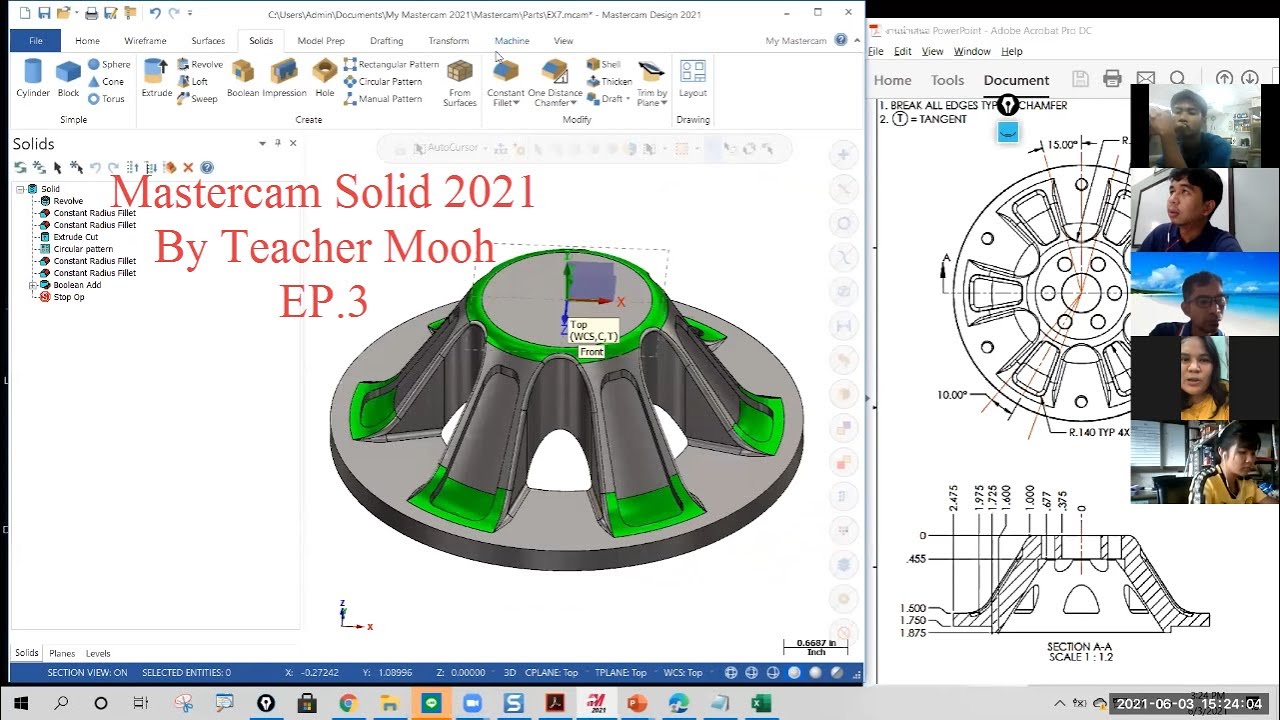Open Tools tab in Acrobat
The image size is (1280, 720).
point(947,80)
